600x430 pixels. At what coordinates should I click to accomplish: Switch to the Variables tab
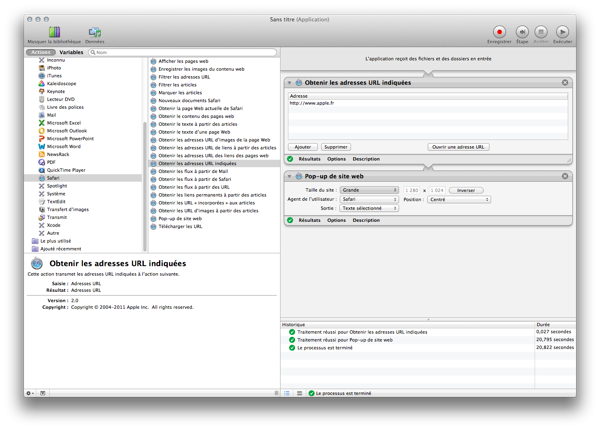tap(71, 51)
